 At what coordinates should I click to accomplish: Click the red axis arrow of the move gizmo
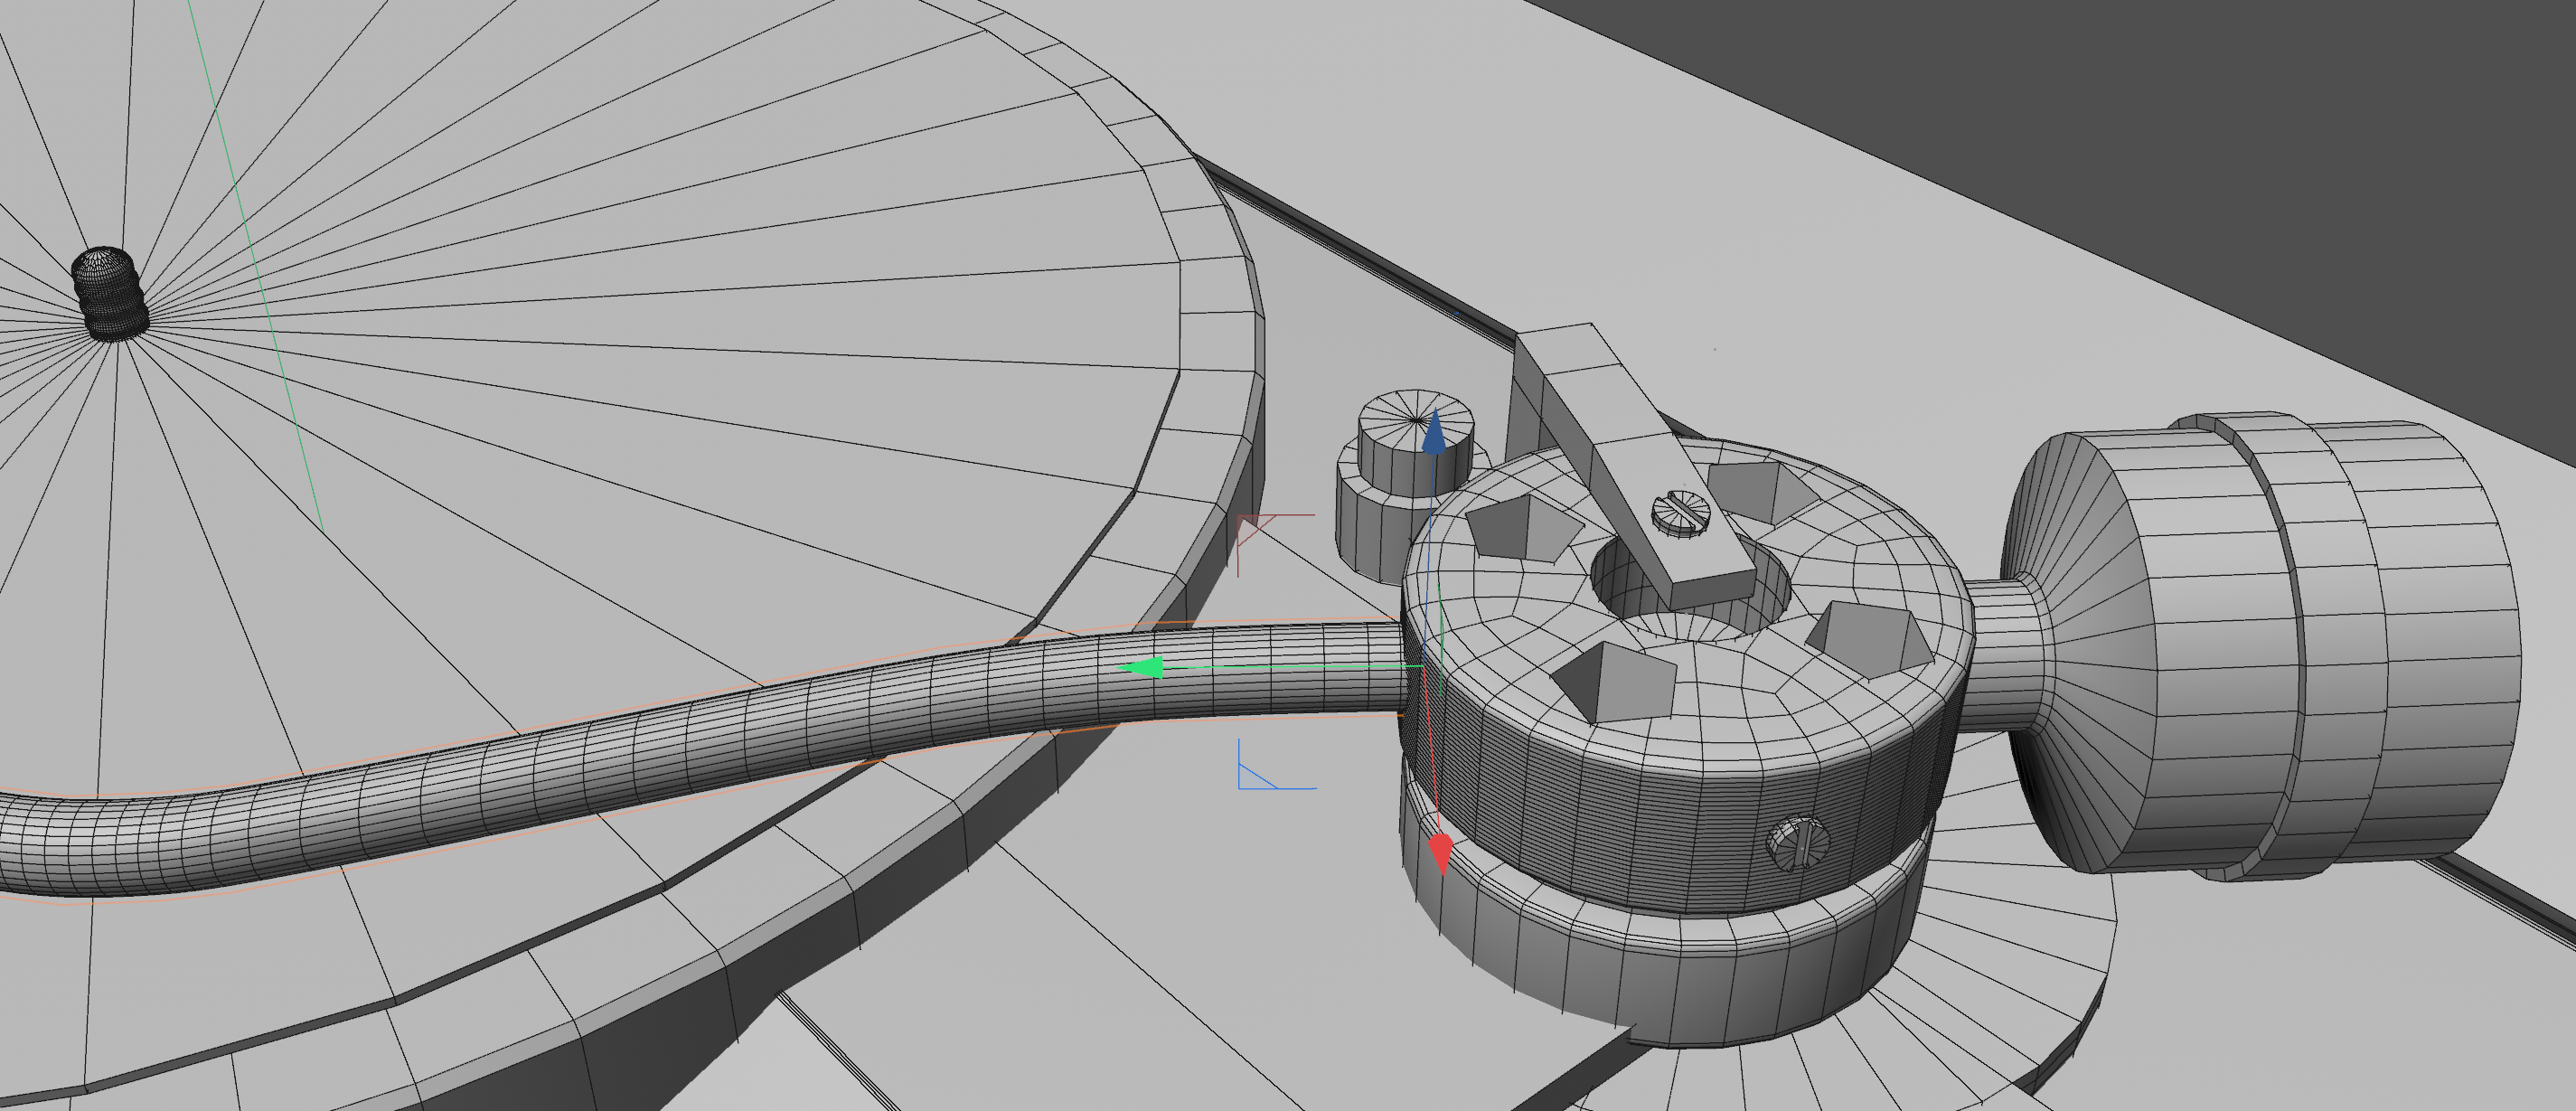(1441, 855)
